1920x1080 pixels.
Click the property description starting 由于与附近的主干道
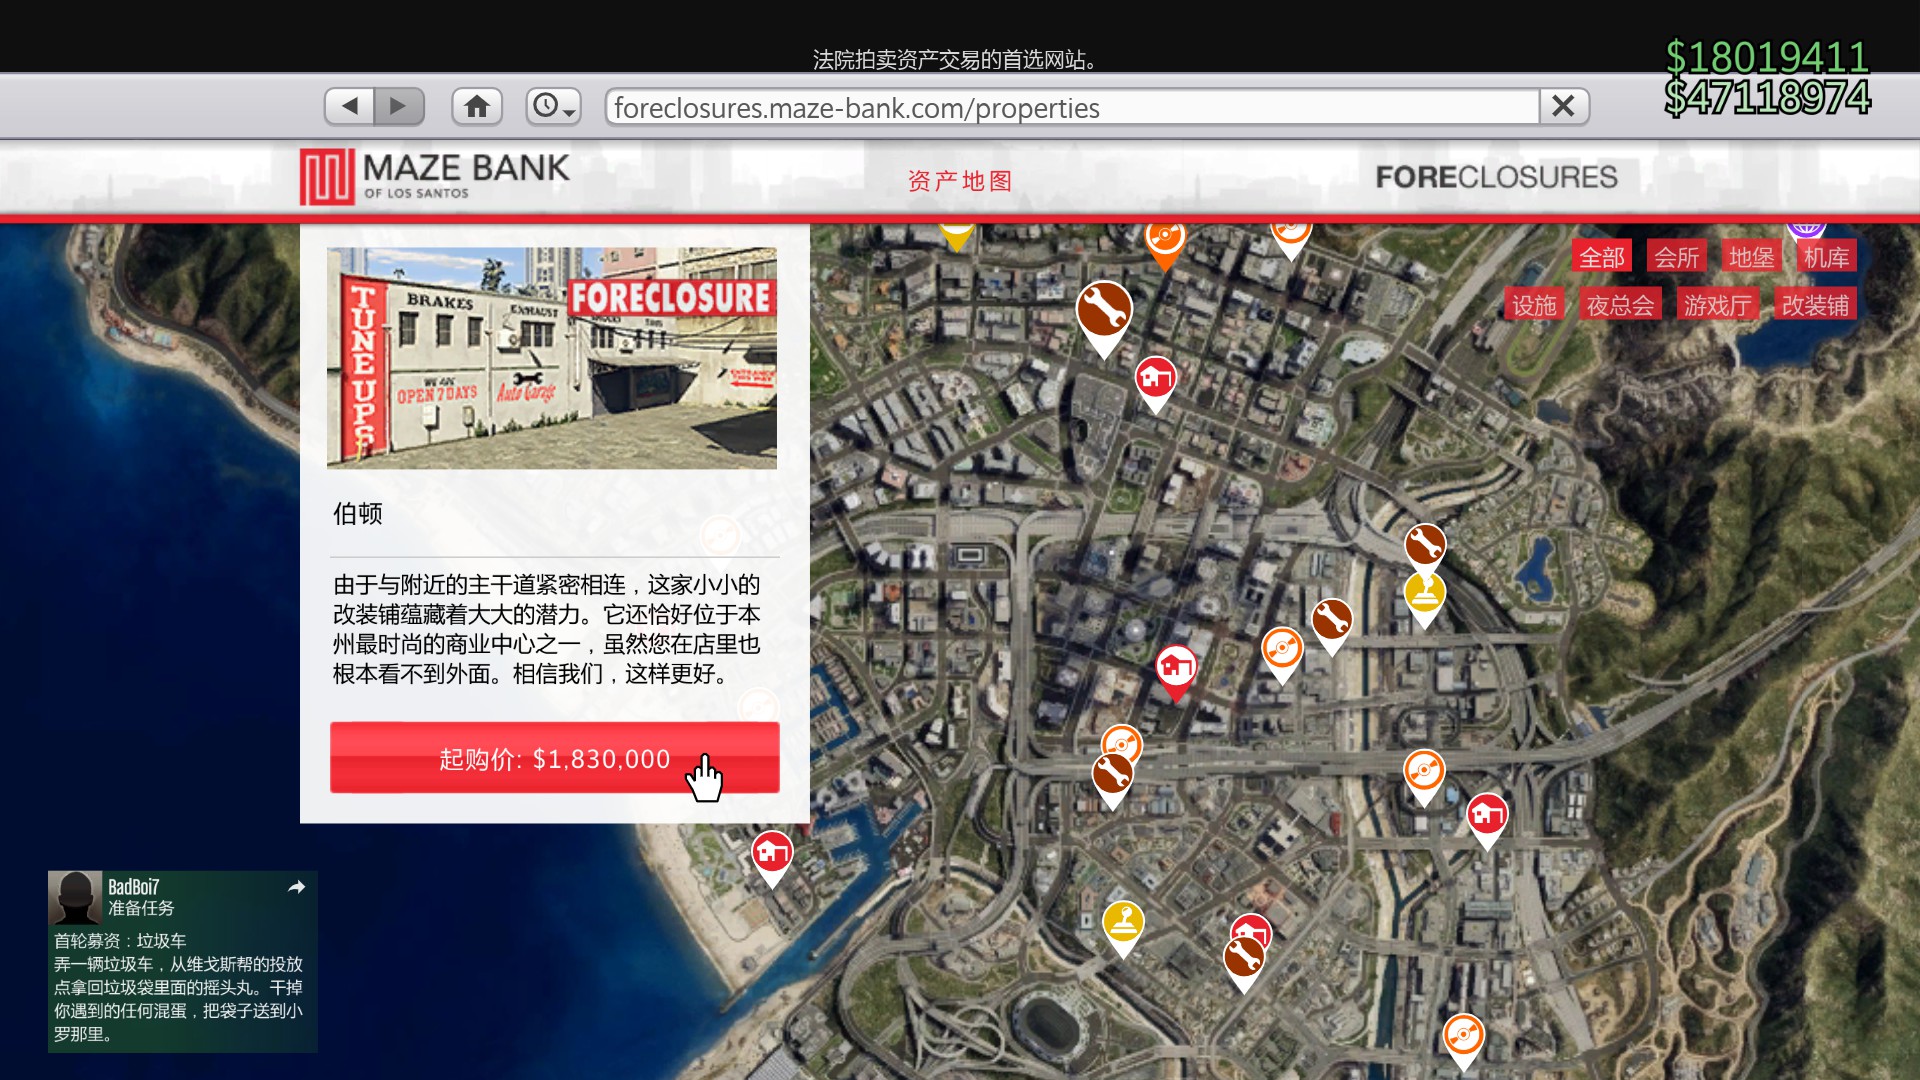coord(547,629)
